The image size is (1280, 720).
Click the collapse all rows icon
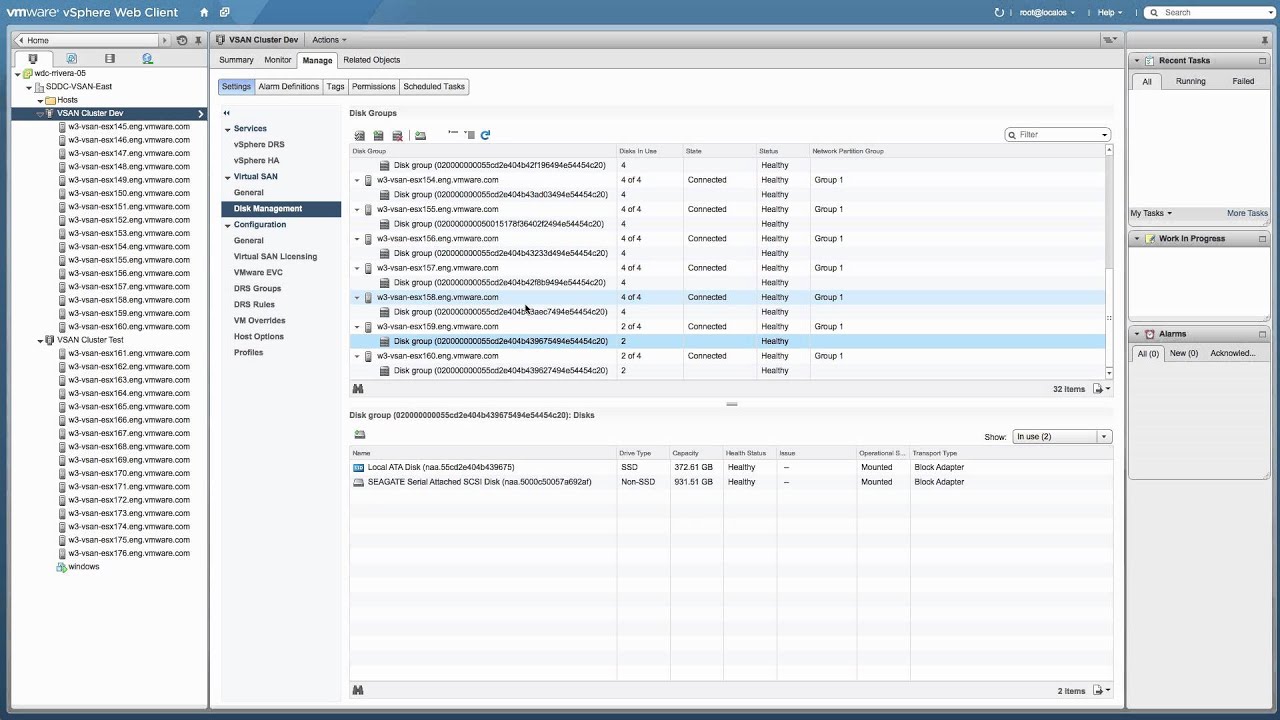[469, 134]
